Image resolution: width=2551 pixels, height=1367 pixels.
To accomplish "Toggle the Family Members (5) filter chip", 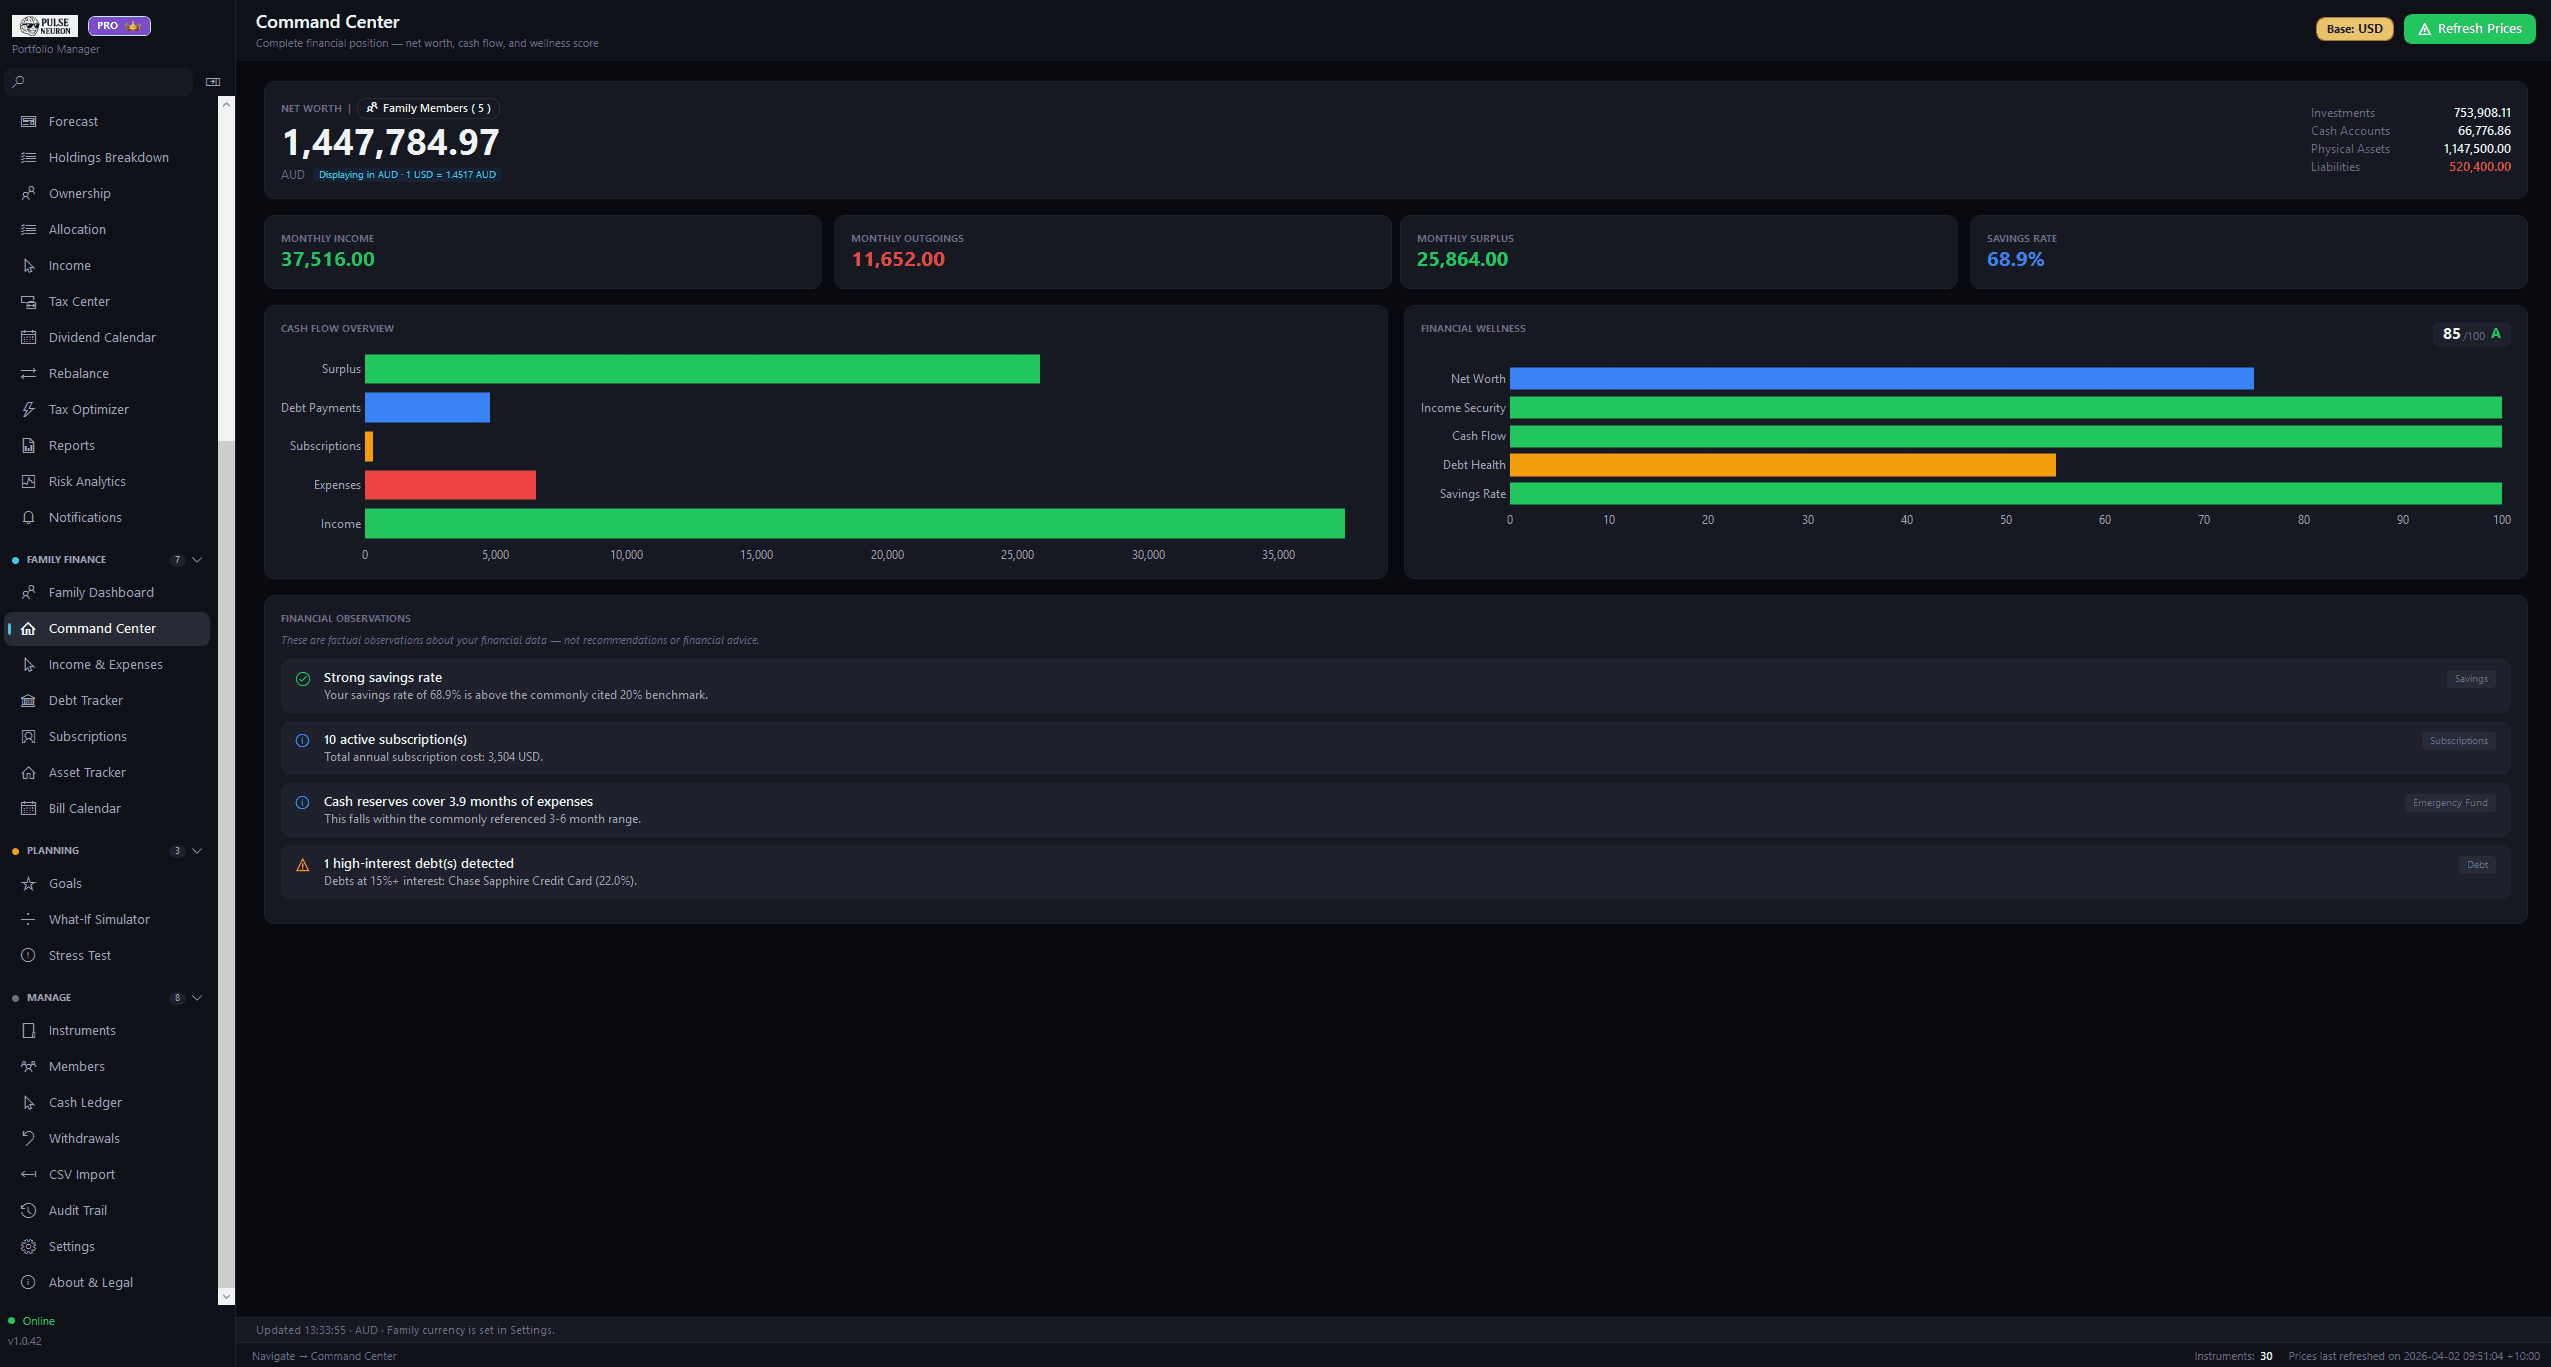I will coord(428,108).
